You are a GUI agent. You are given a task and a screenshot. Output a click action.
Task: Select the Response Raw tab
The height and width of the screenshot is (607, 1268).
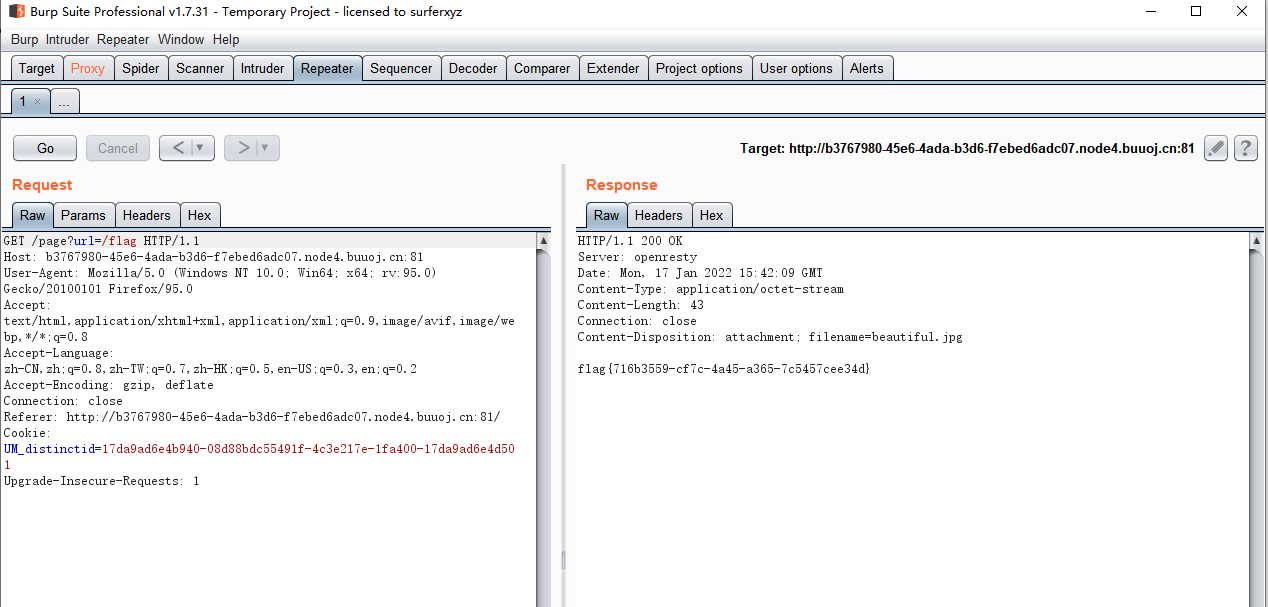tap(607, 215)
